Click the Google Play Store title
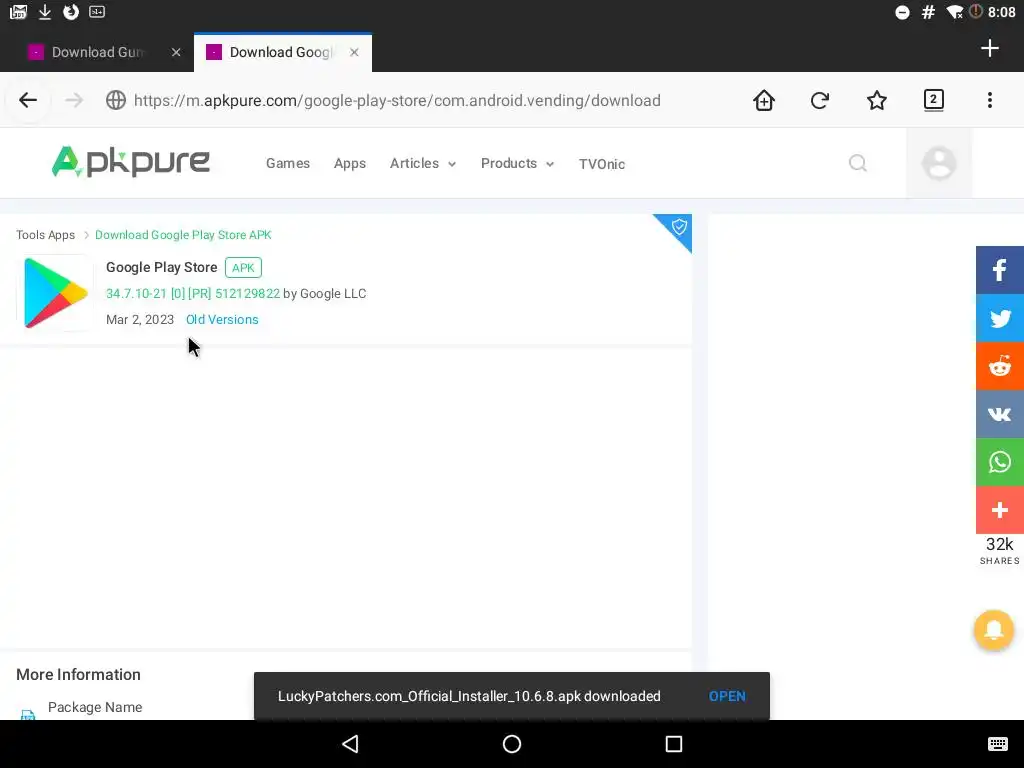1024x768 pixels. pos(161,267)
